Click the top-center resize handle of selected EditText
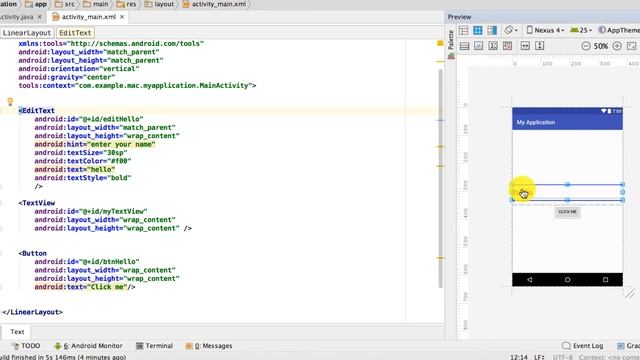The width and height of the screenshot is (640, 360). pos(567,184)
